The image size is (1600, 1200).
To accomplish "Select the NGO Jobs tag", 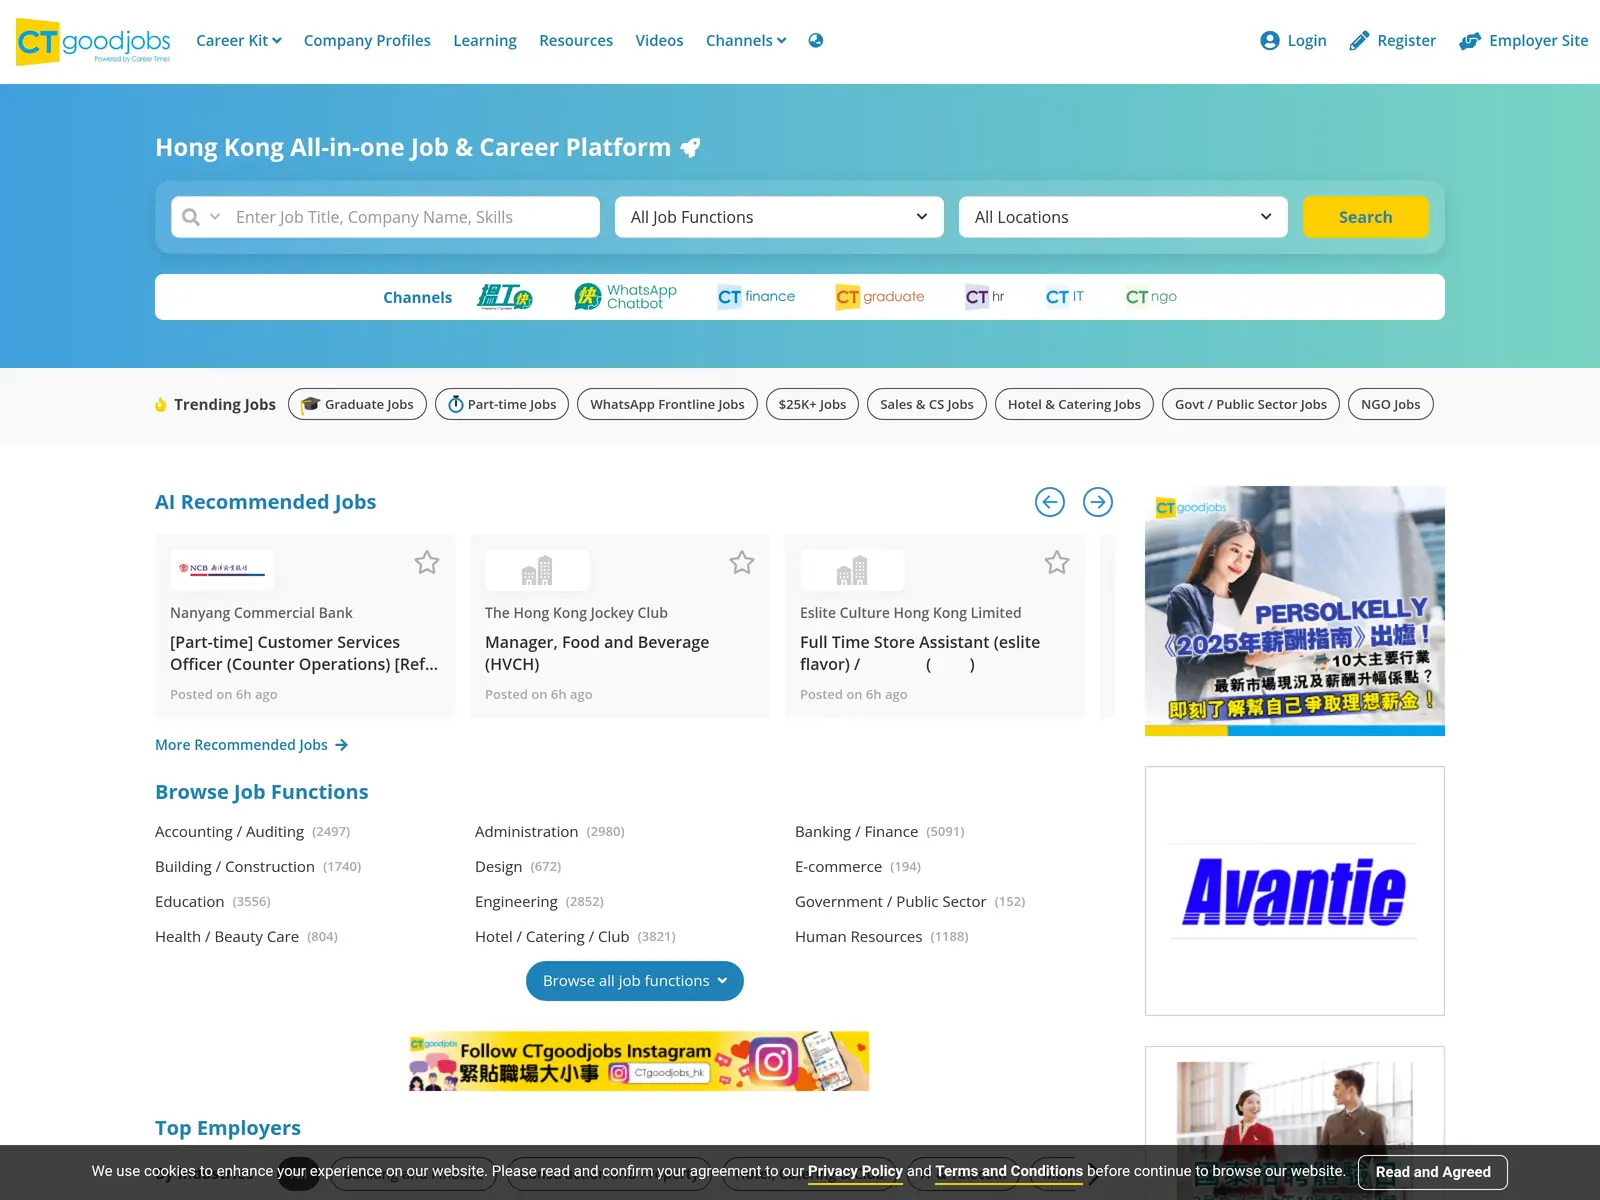I will (1391, 404).
